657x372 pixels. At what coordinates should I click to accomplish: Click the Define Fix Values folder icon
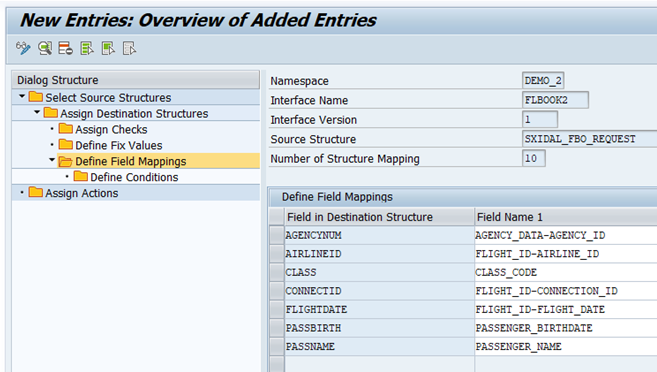click(66, 145)
